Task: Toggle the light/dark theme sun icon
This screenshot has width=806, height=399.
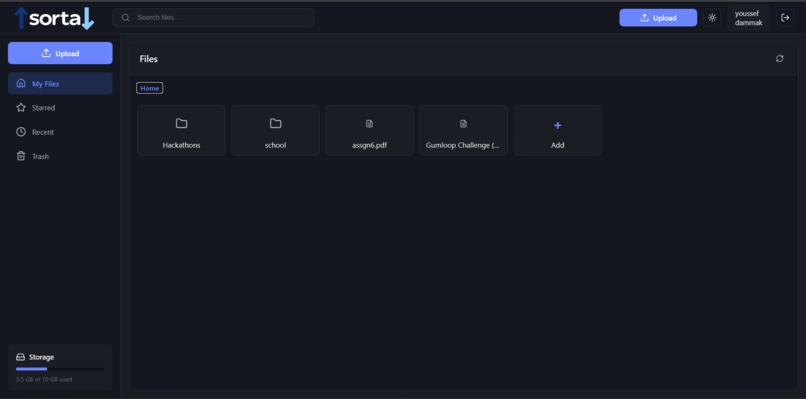Action: 712,17
